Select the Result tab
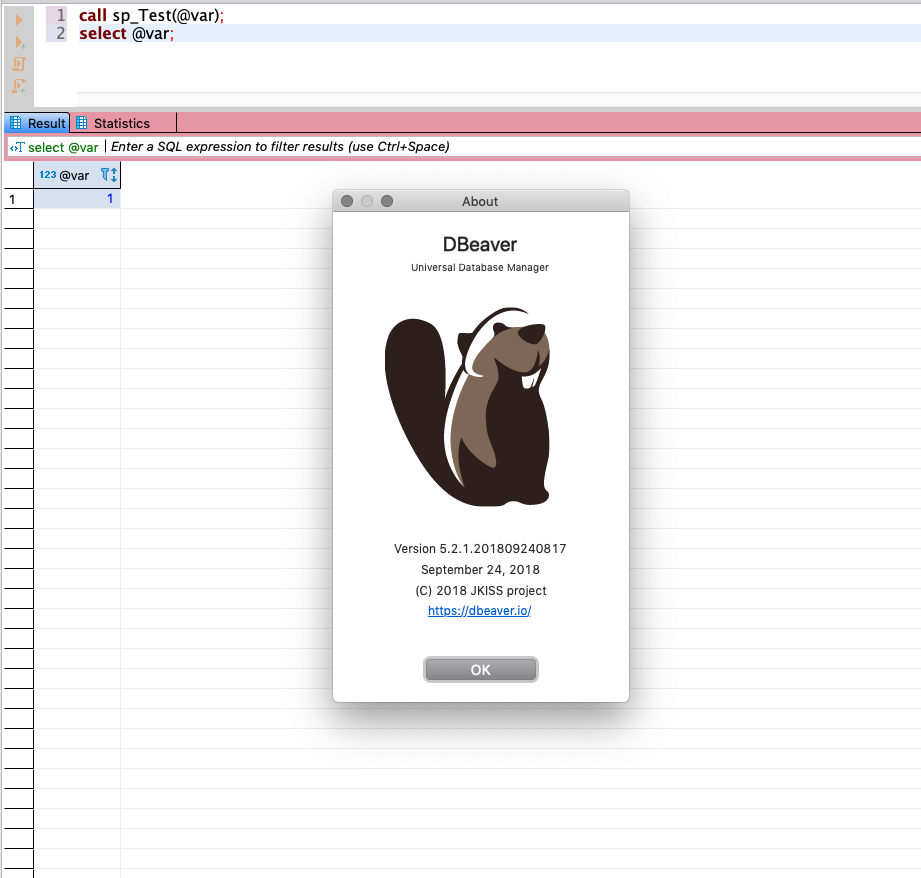This screenshot has height=878, width=921. [x=44, y=123]
